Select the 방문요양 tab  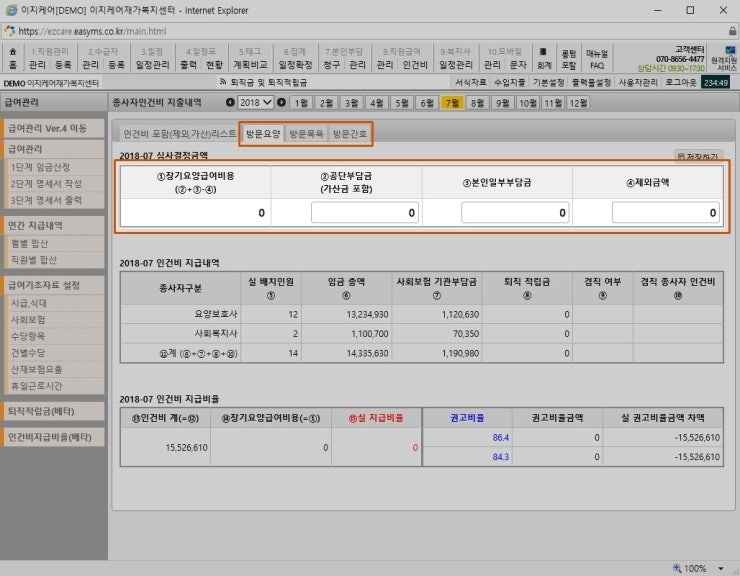pos(263,134)
